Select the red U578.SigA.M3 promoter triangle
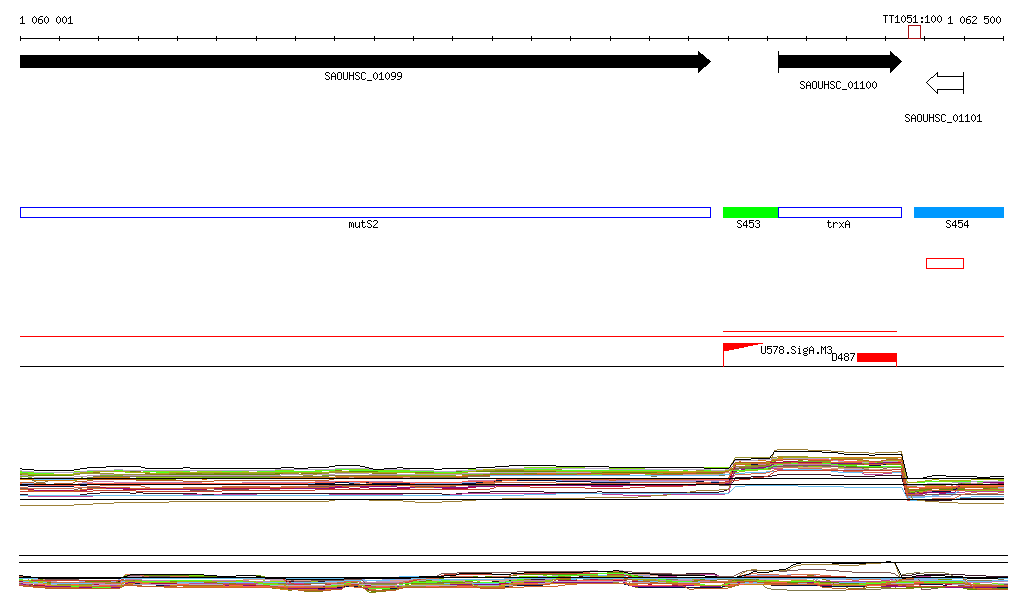 tap(737, 347)
